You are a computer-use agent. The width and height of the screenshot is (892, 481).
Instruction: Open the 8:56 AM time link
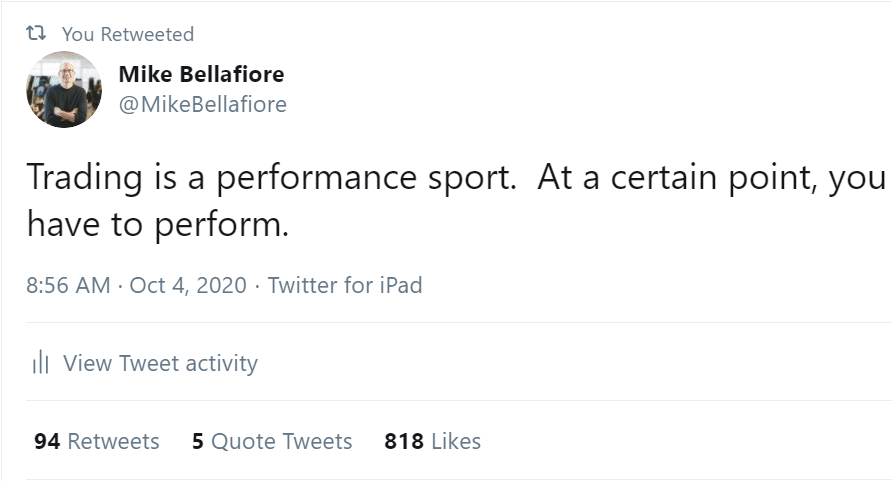[68, 285]
